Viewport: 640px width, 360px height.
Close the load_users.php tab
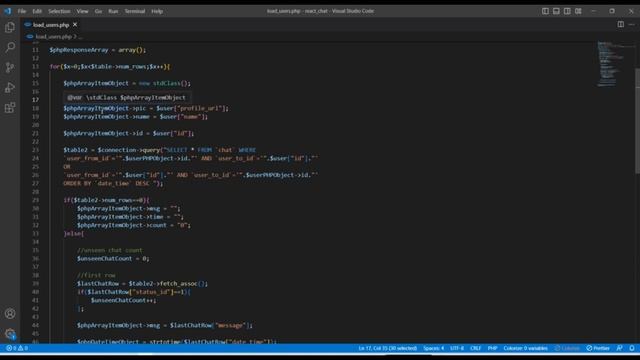[x=75, y=25]
